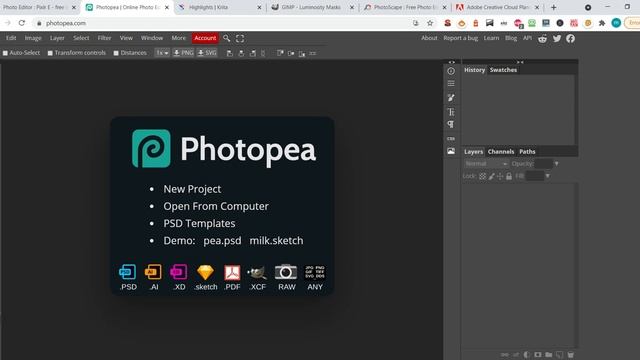Switch to the Swatches tab

click(x=503, y=70)
